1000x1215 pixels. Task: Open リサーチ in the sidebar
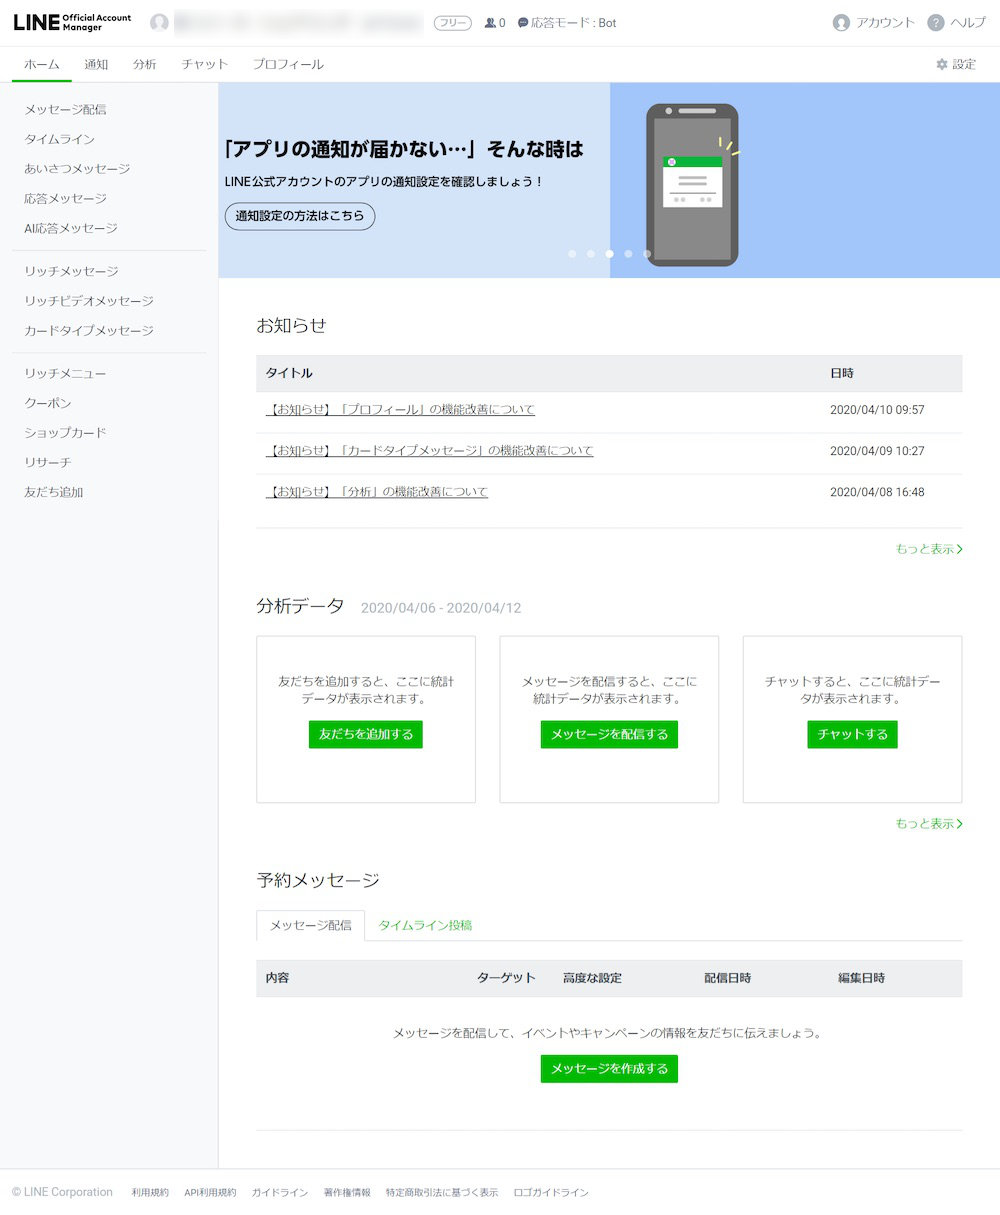[x=48, y=462]
